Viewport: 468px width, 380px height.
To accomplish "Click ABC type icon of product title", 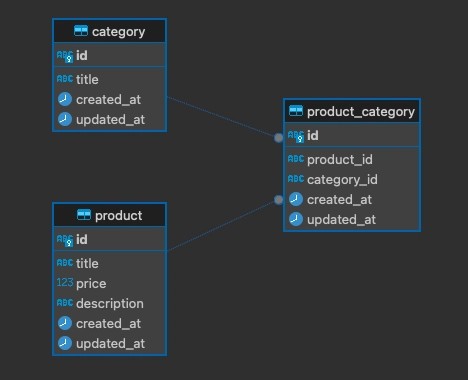I will [65, 263].
